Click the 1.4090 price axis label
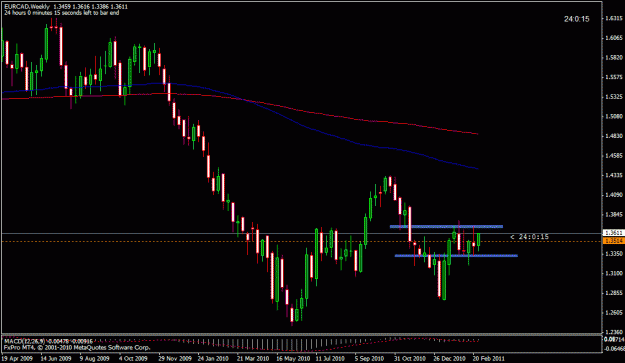 [x=614, y=195]
